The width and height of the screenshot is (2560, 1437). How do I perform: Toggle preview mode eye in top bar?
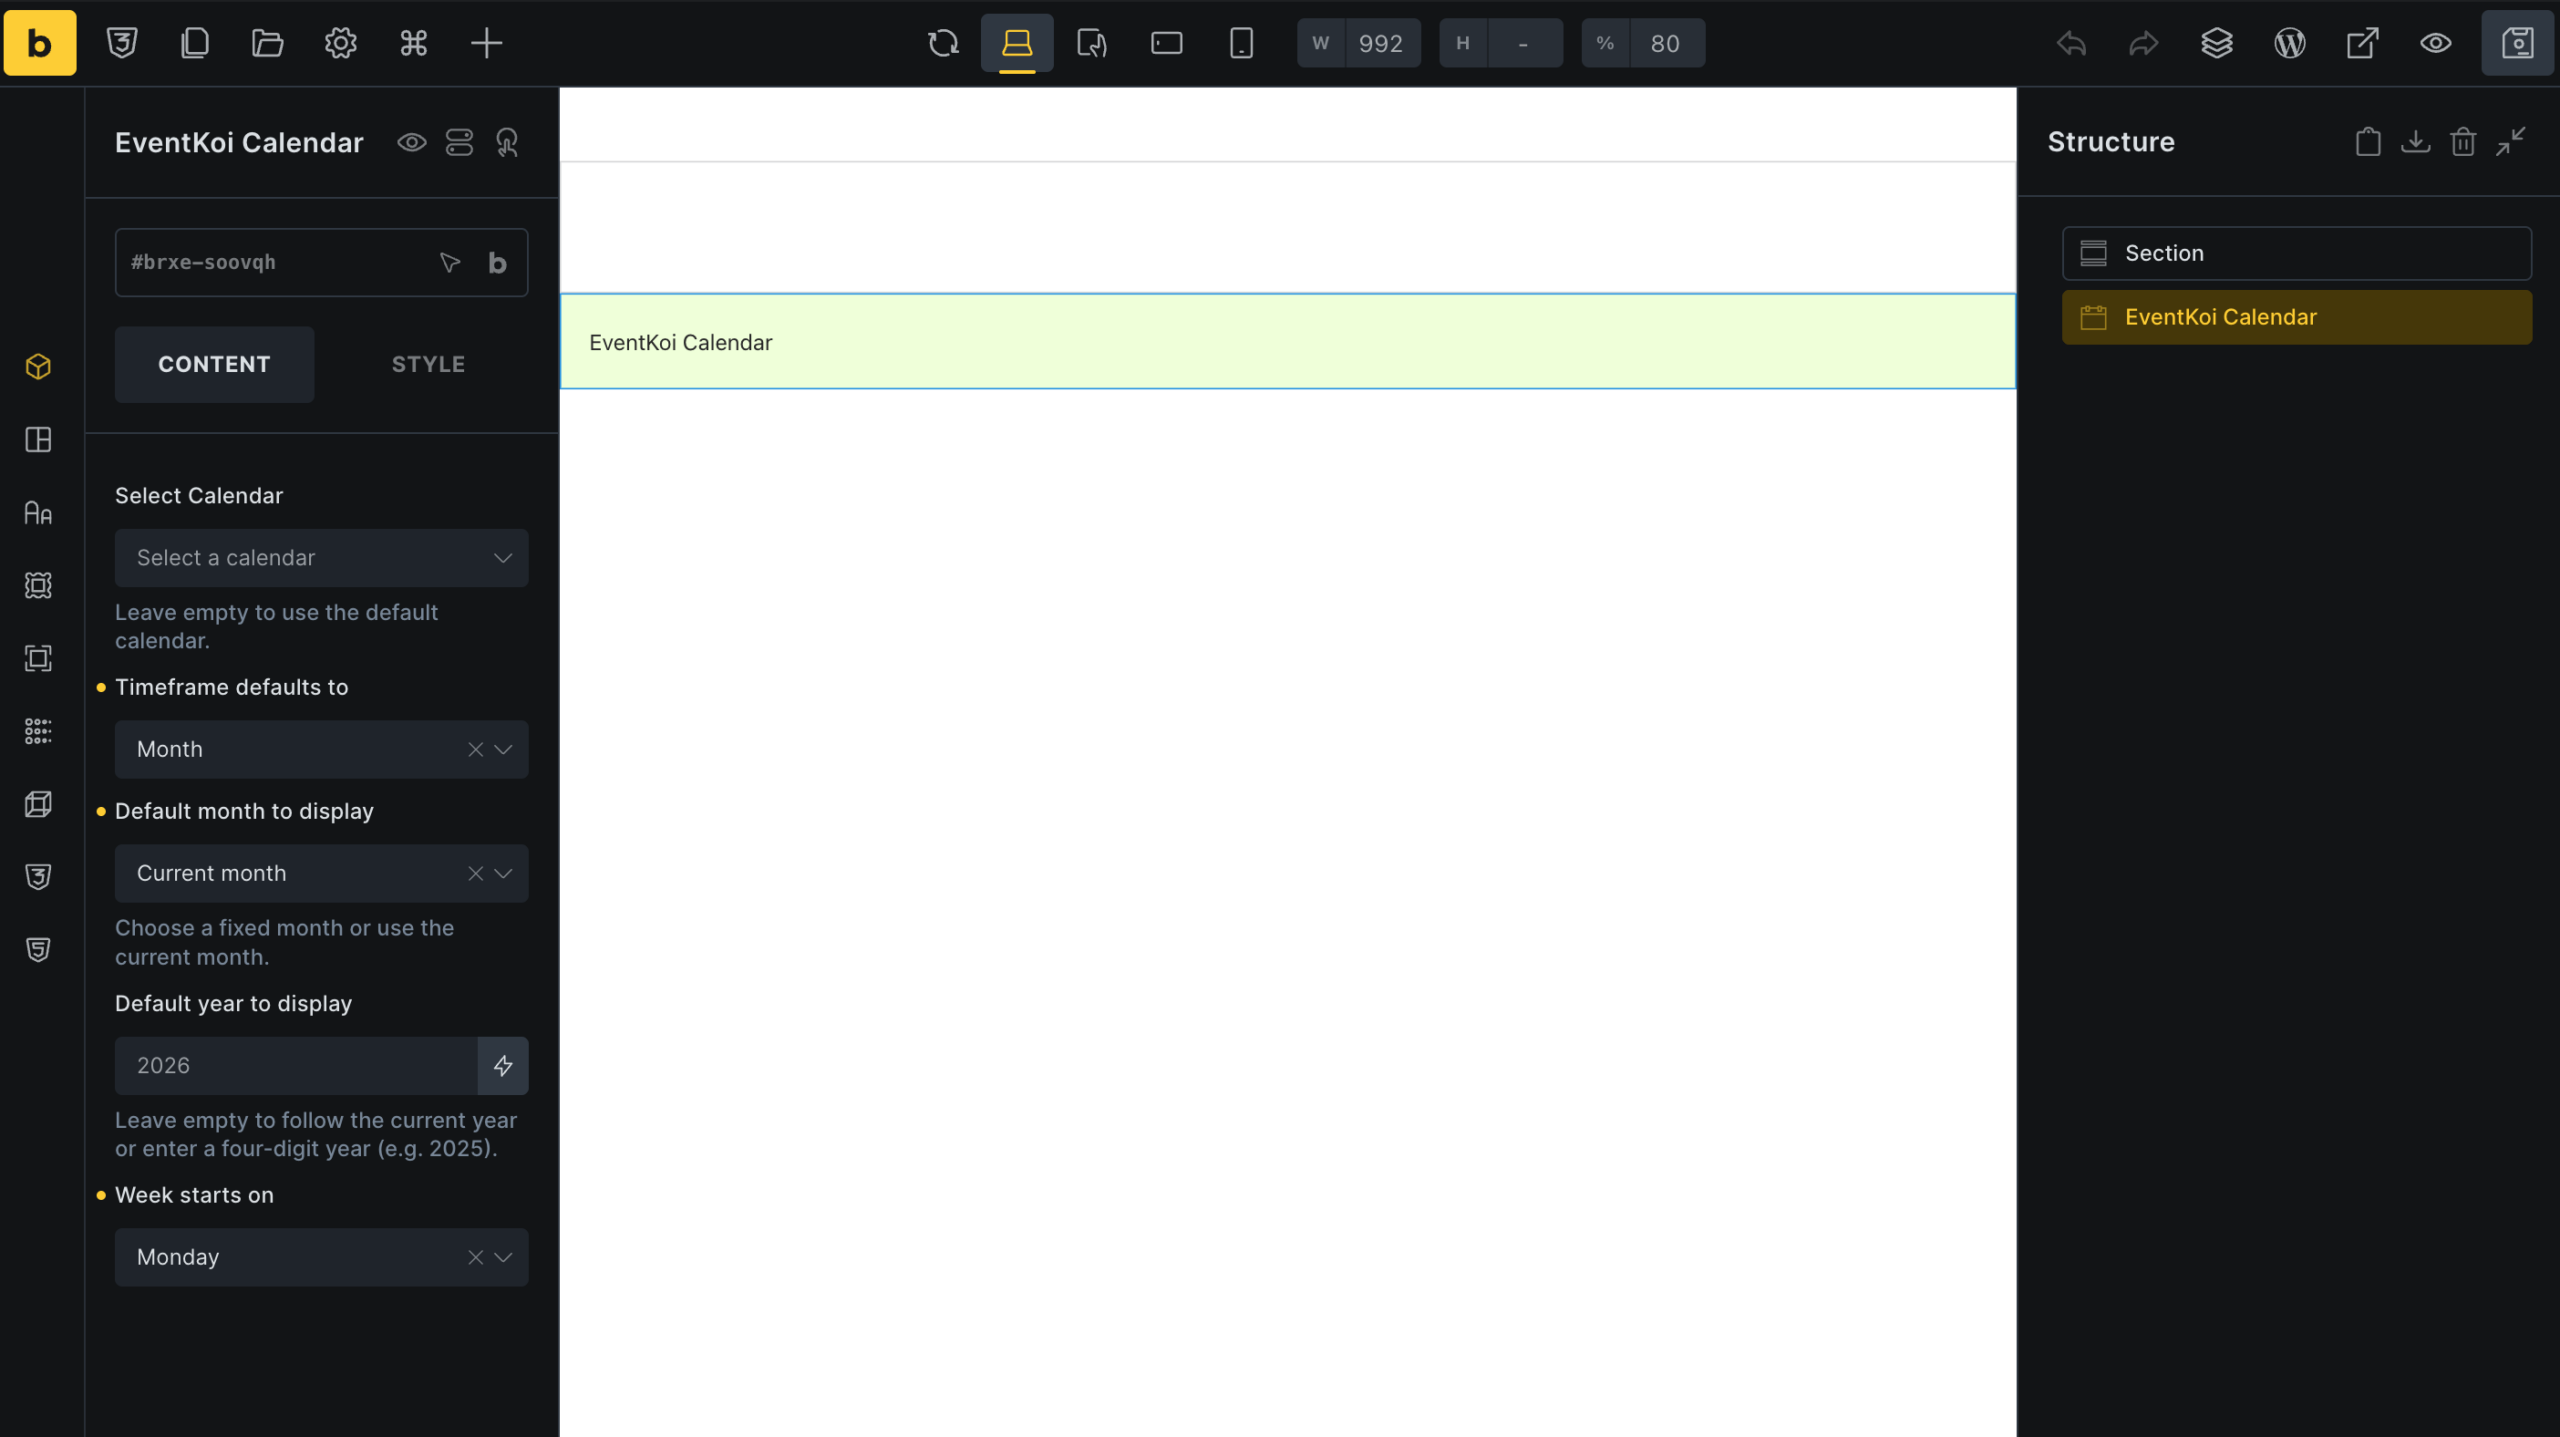tap(2435, 43)
